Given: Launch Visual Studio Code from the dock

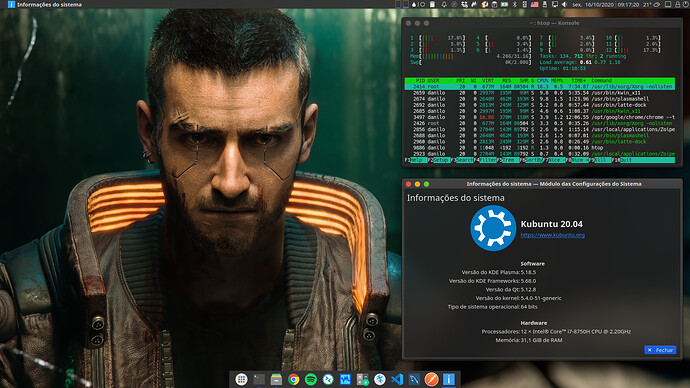Looking at the screenshot, I should (x=397, y=379).
